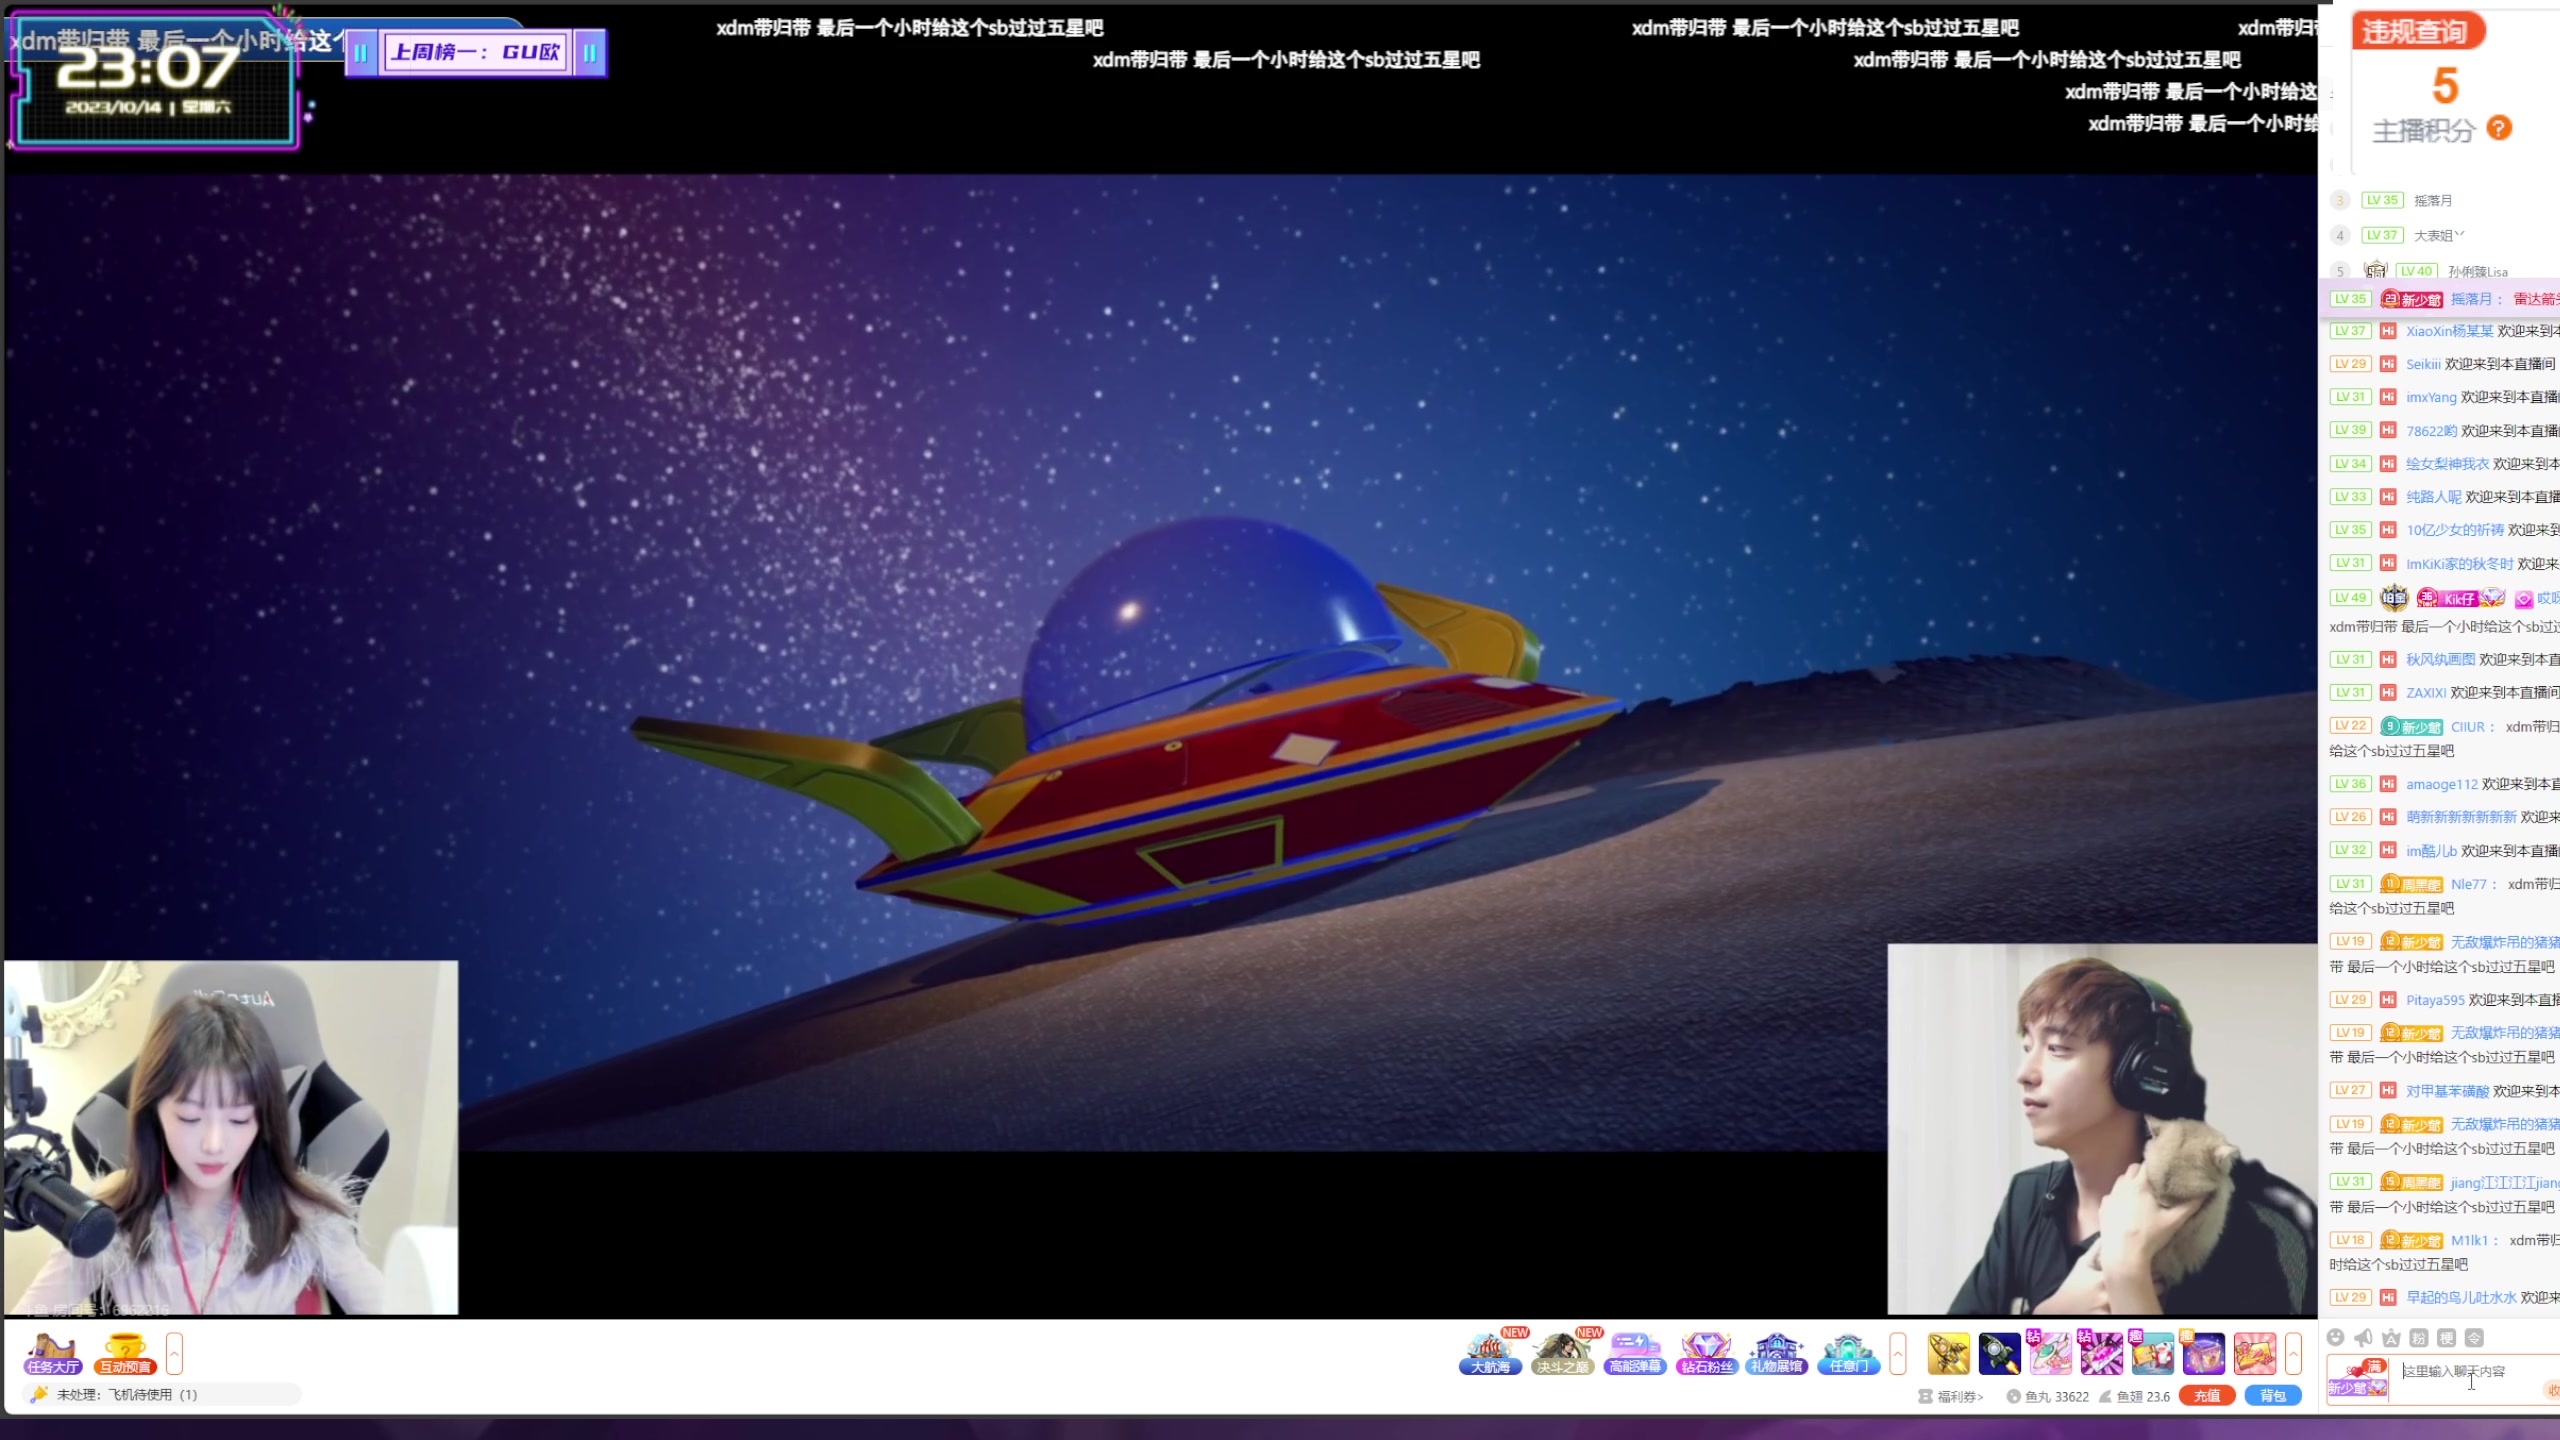Click the blue 背包 backpack button
This screenshot has width=2560, height=1440.
click(x=2272, y=1396)
